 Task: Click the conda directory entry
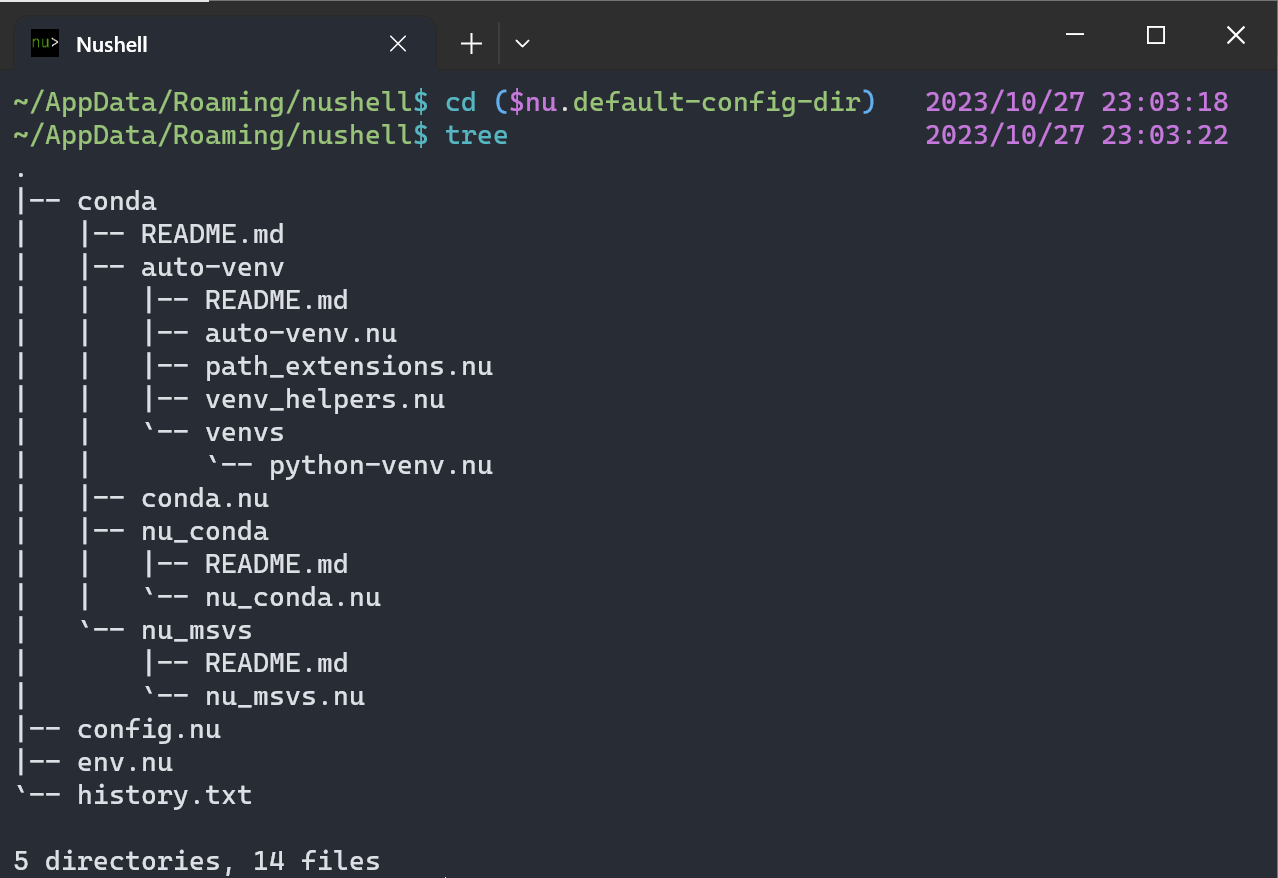point(117,201)
